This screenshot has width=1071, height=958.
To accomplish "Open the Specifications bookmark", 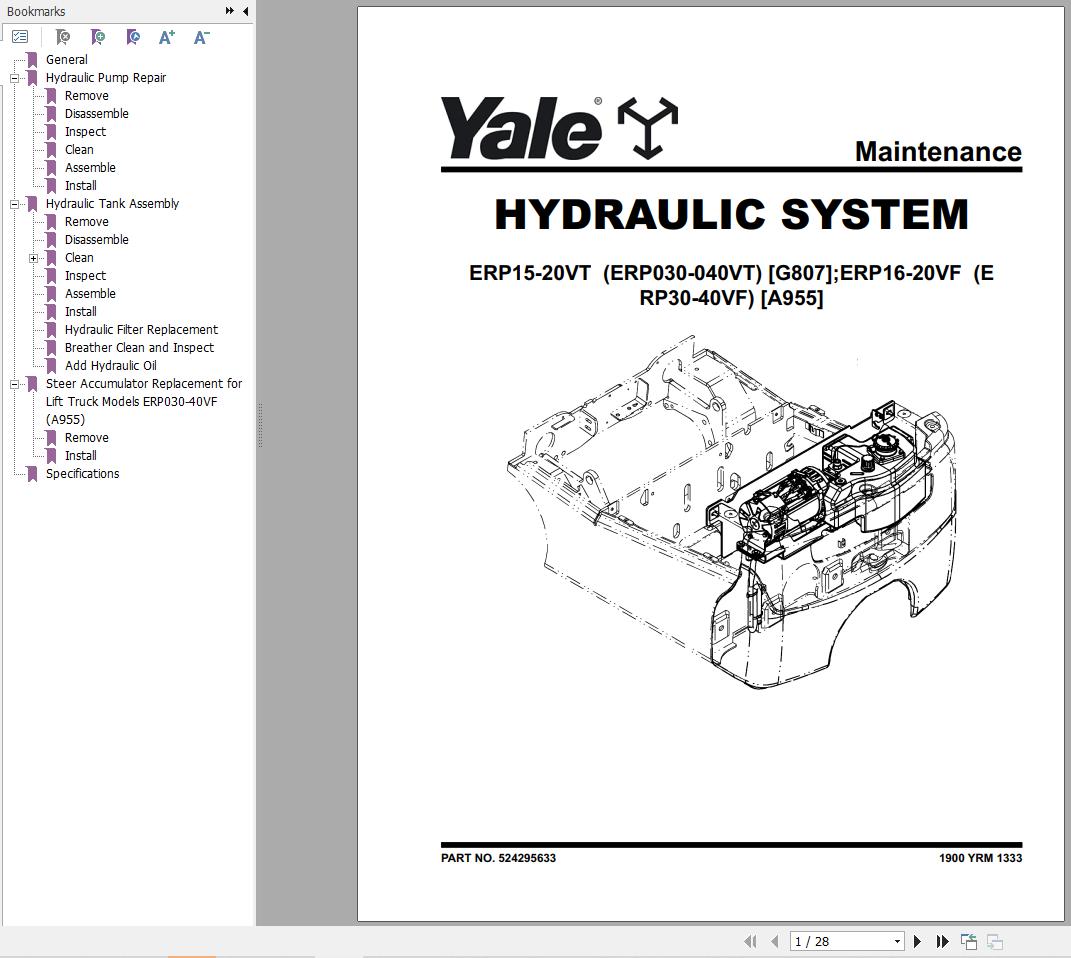I will [x=83, y=474].
